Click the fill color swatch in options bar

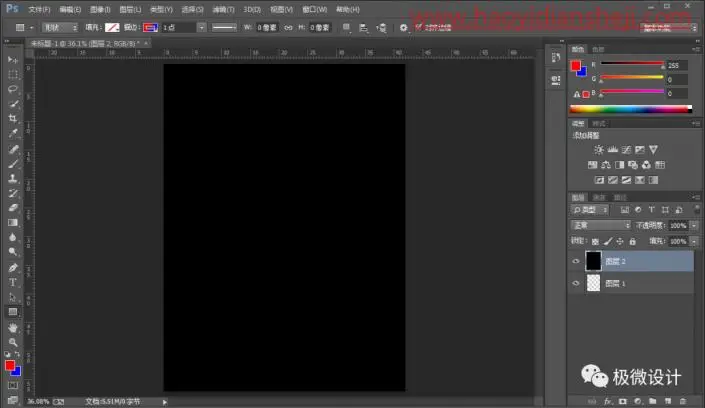[112, 28]
